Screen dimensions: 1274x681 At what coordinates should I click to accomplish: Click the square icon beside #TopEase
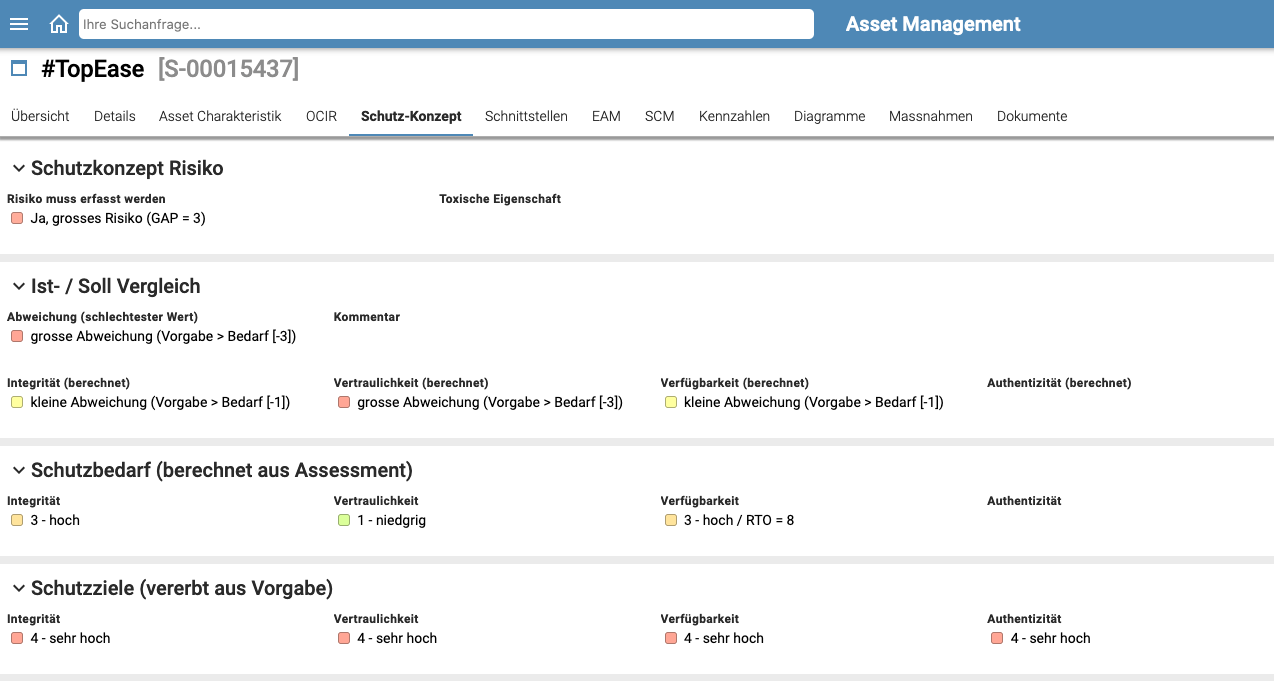click(18, 68)
